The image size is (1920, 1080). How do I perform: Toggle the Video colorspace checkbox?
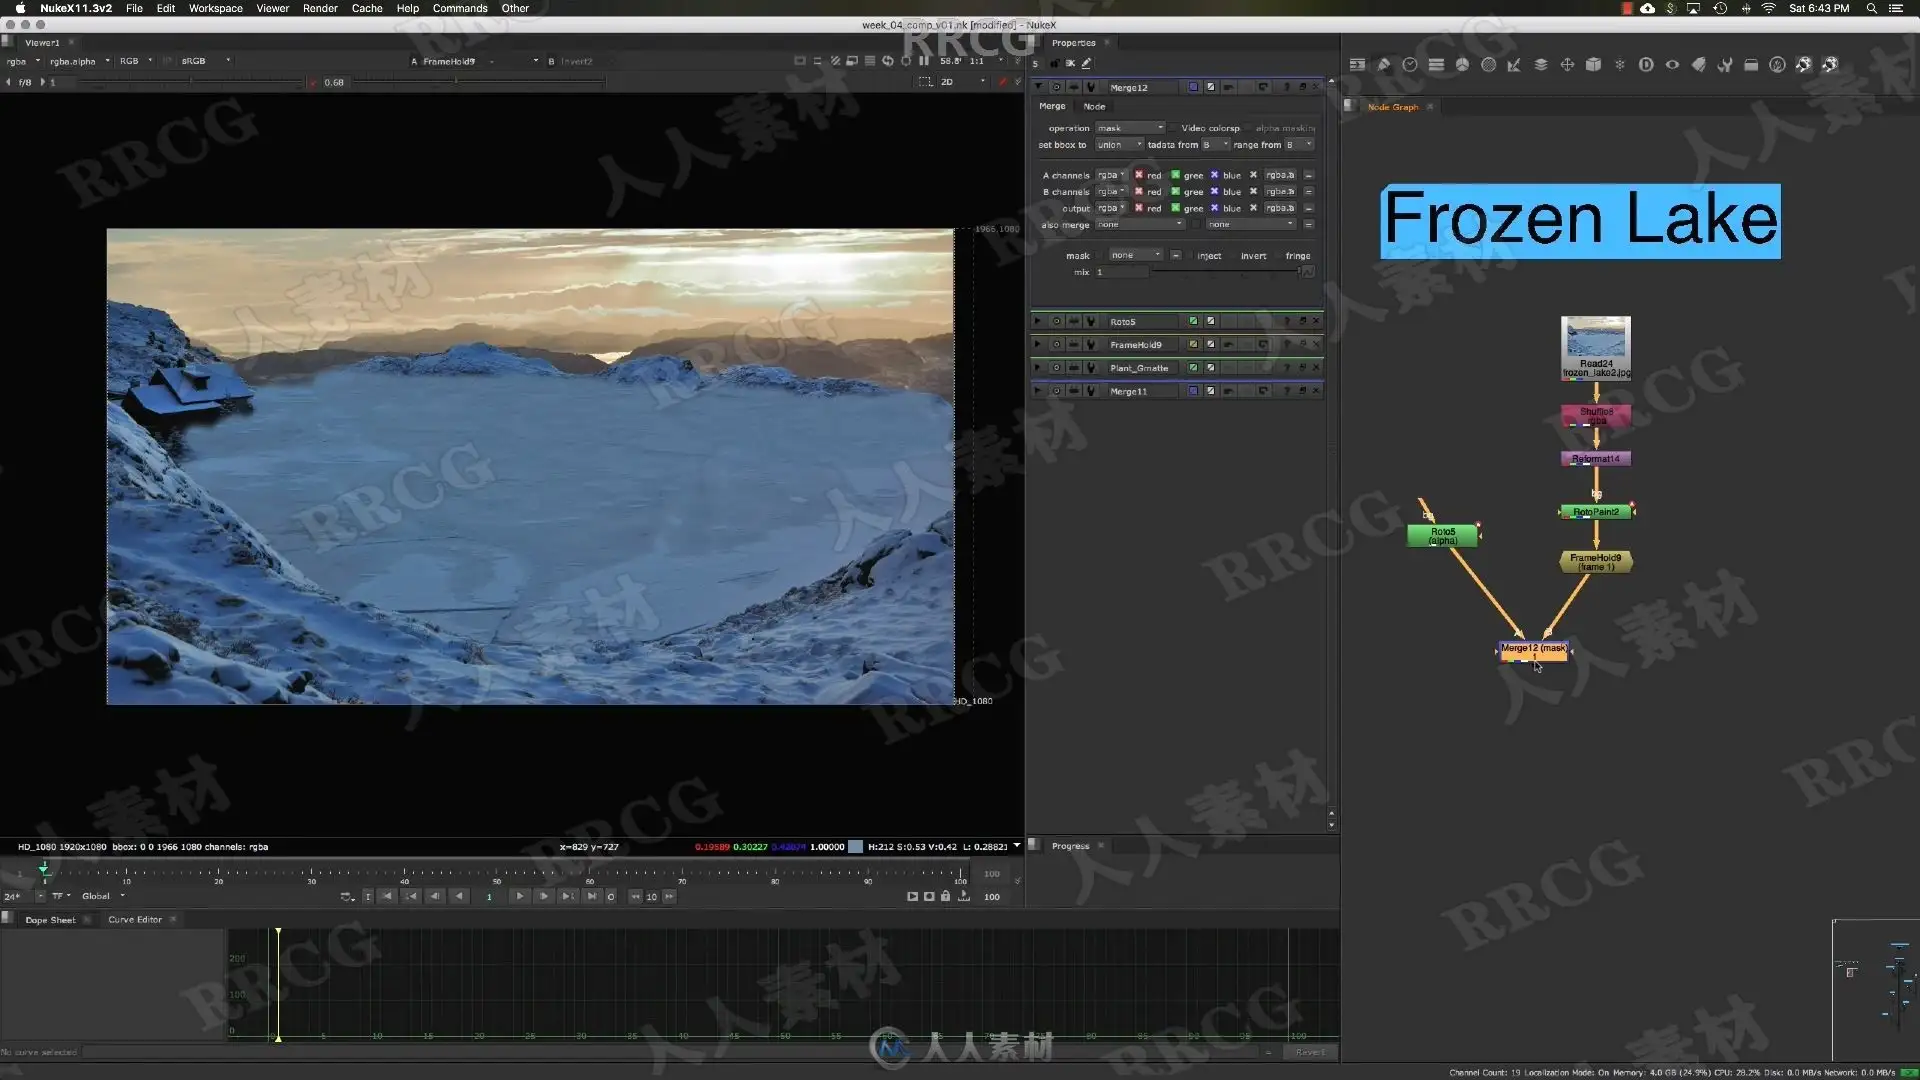click(1174, 128)
